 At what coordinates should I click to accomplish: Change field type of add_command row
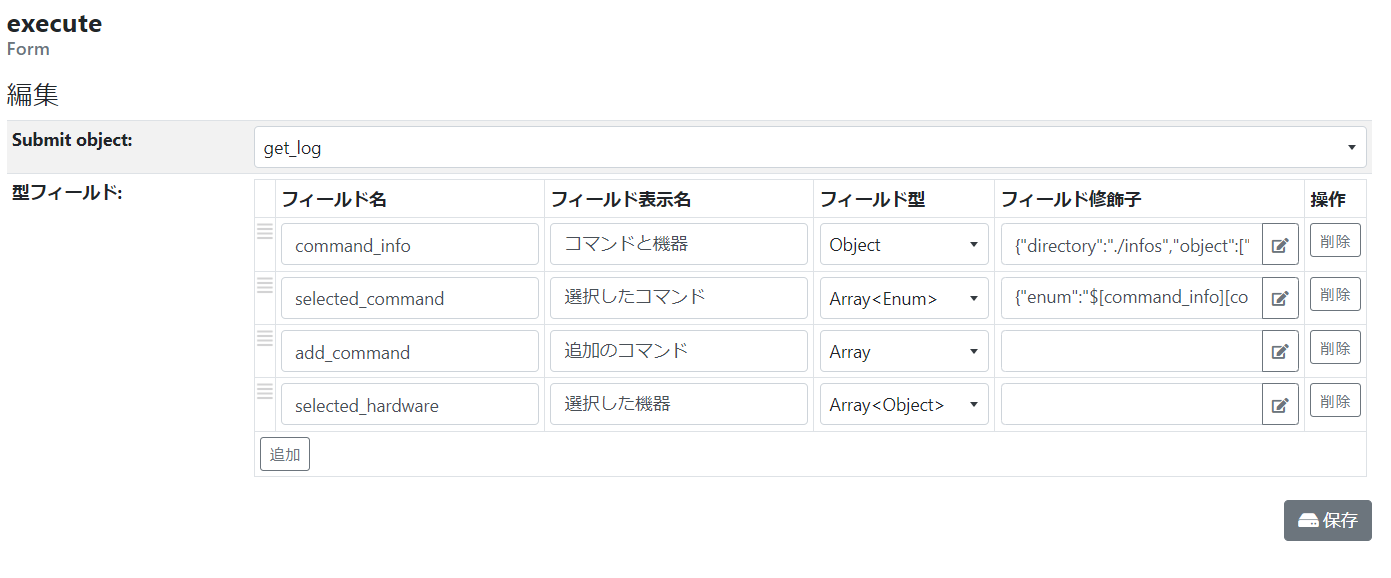click(x=903, y=352)
